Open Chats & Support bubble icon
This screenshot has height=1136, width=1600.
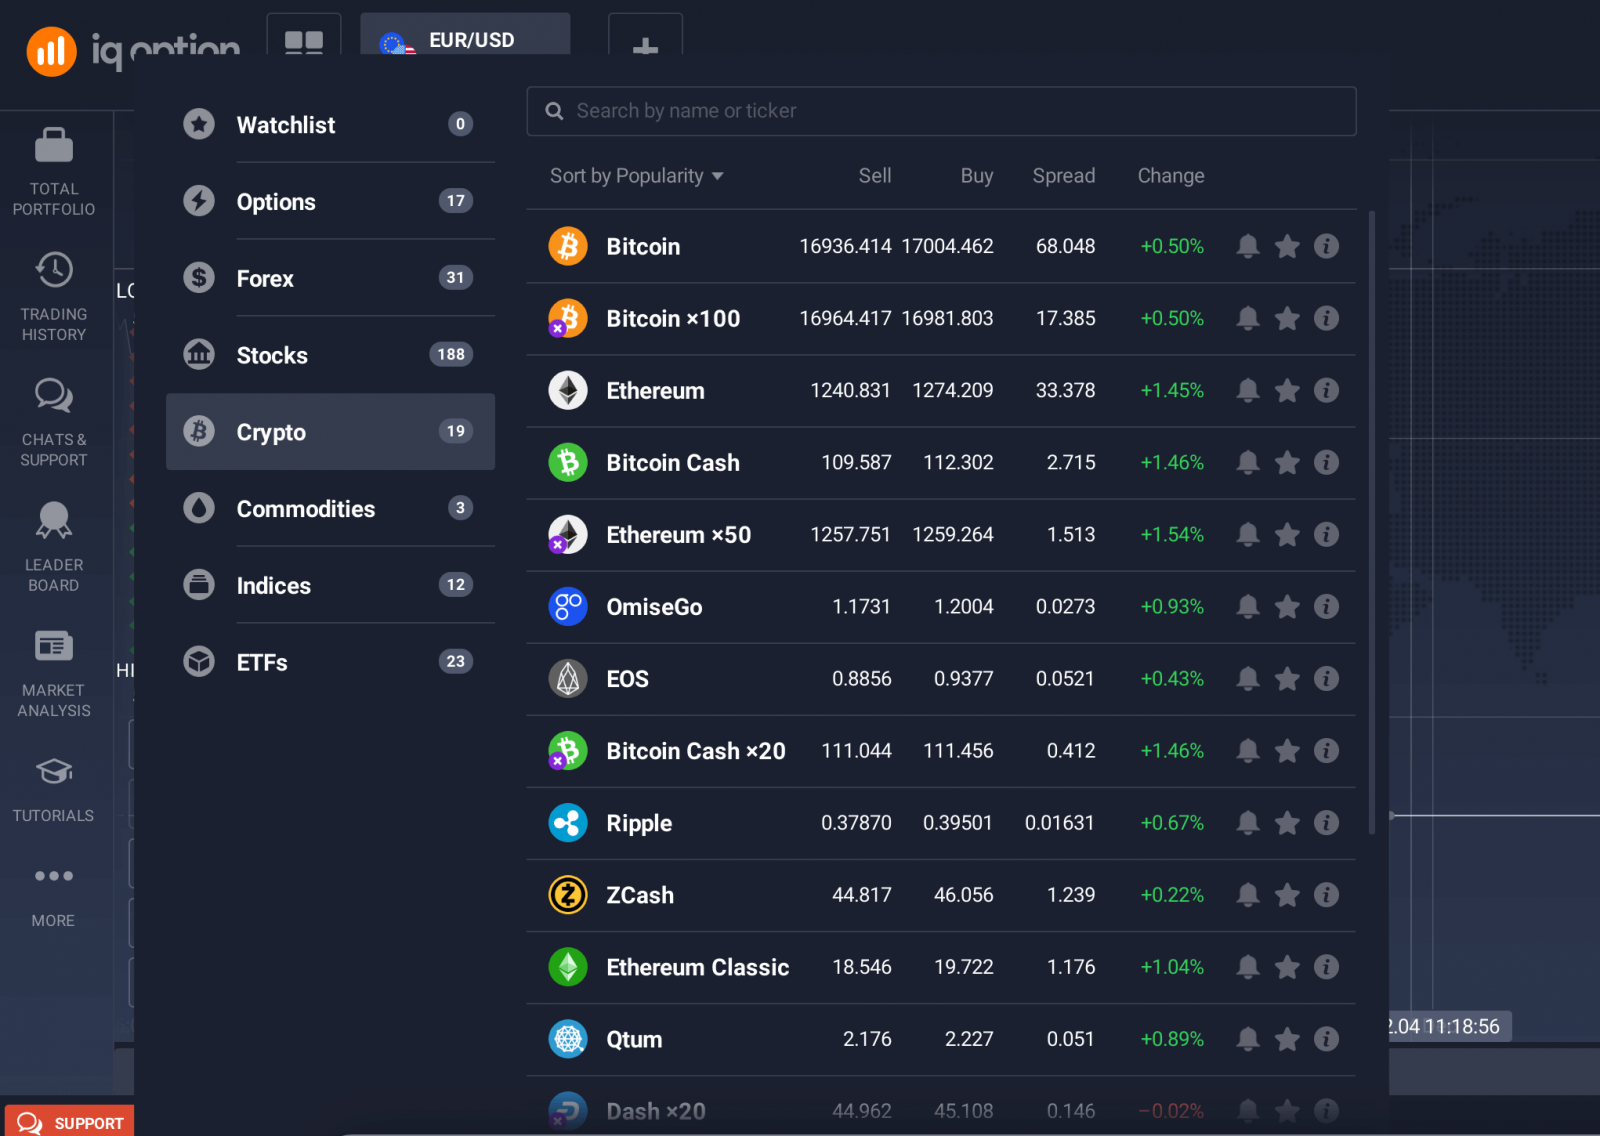coord(54,396)
